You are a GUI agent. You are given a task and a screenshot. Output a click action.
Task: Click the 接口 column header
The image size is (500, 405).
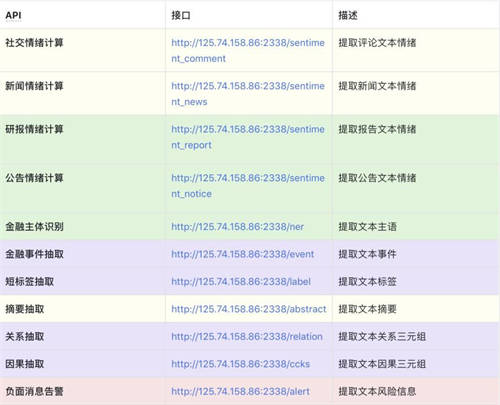tap(181, 15)
